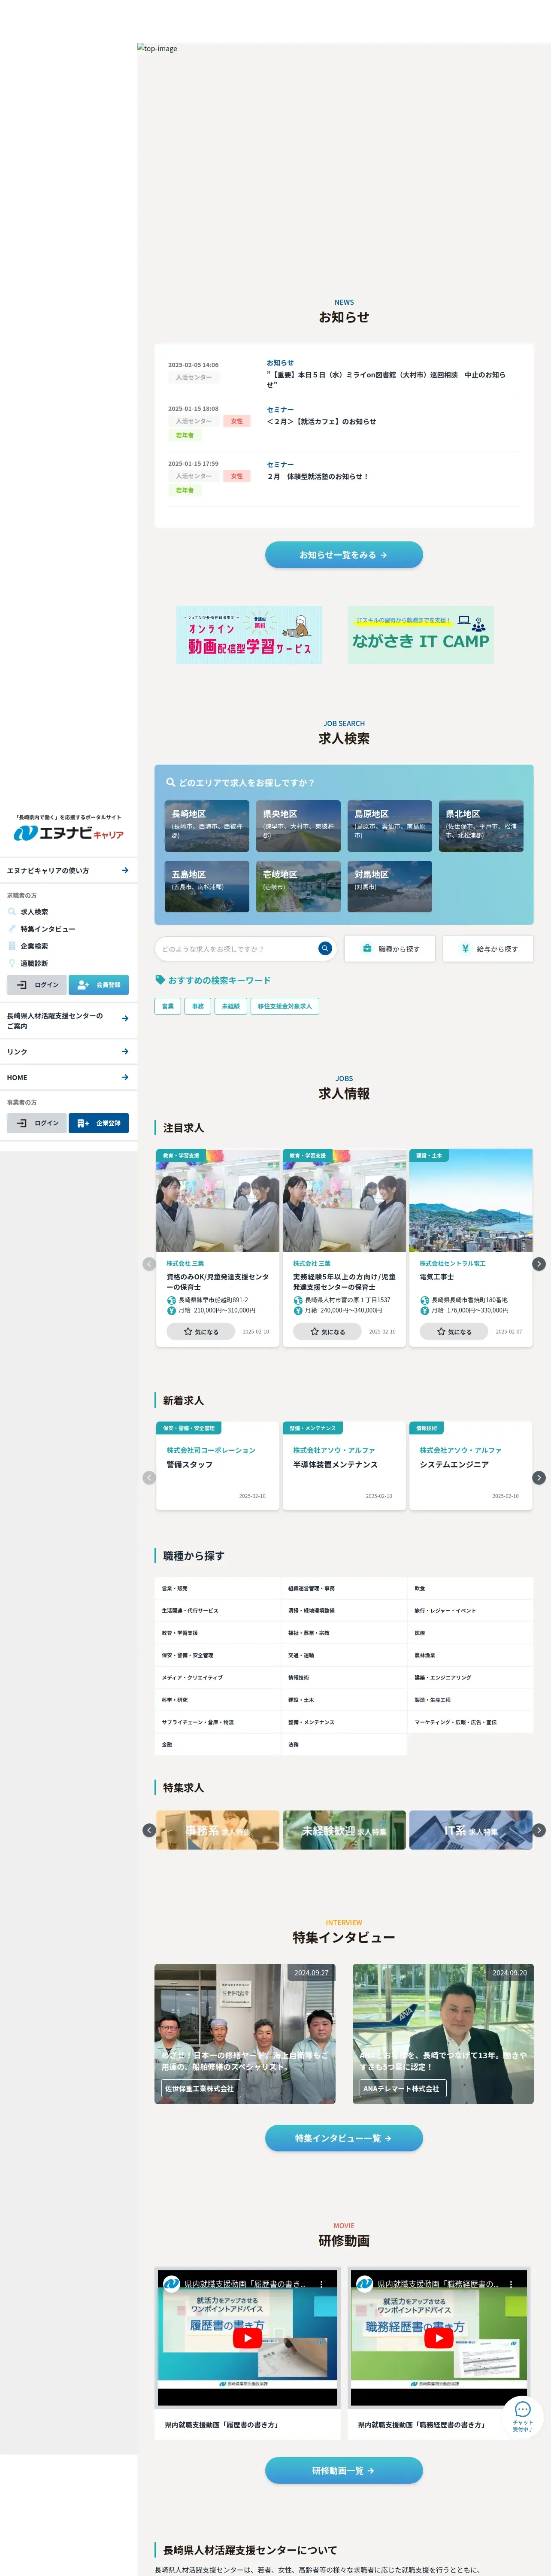Click お知らせ一覧をみる button

tap(344, 555)
